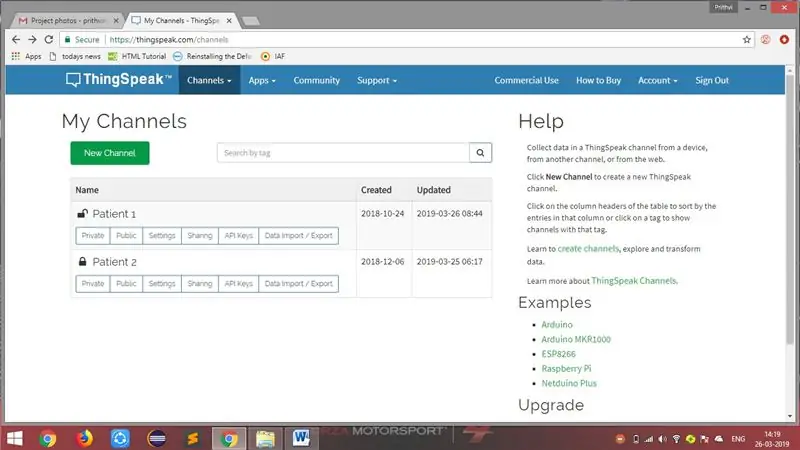Click Sign Out
The height and width of the screenshot is (450, 800).
tap(712, 80)
